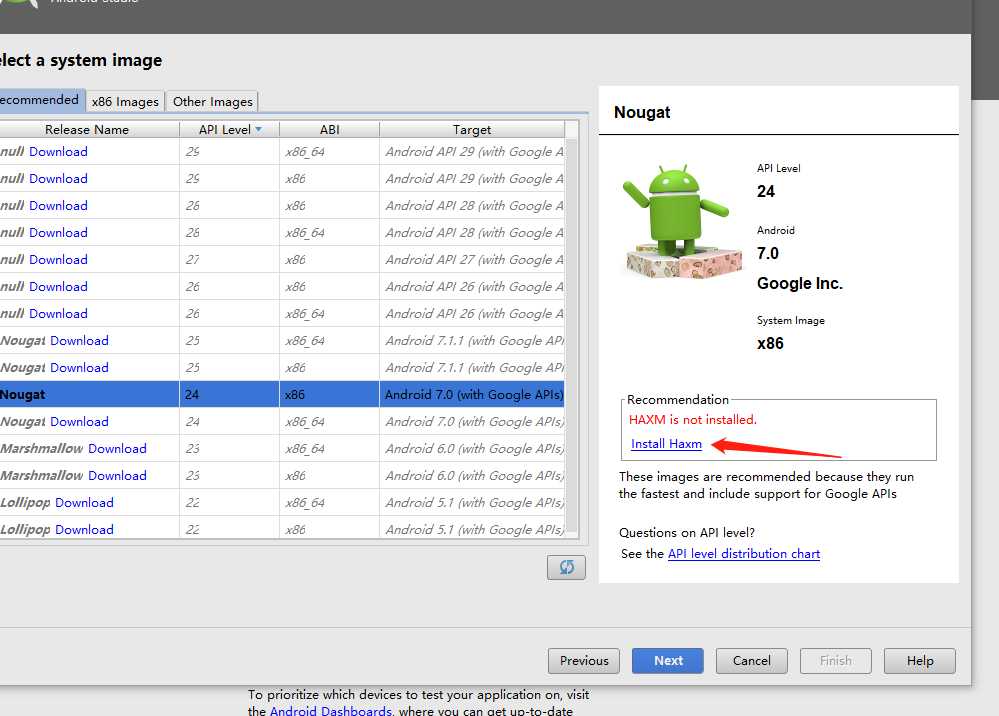Download Lollipop x86 system image
The image size is (999, 716).
click(84, 529)
